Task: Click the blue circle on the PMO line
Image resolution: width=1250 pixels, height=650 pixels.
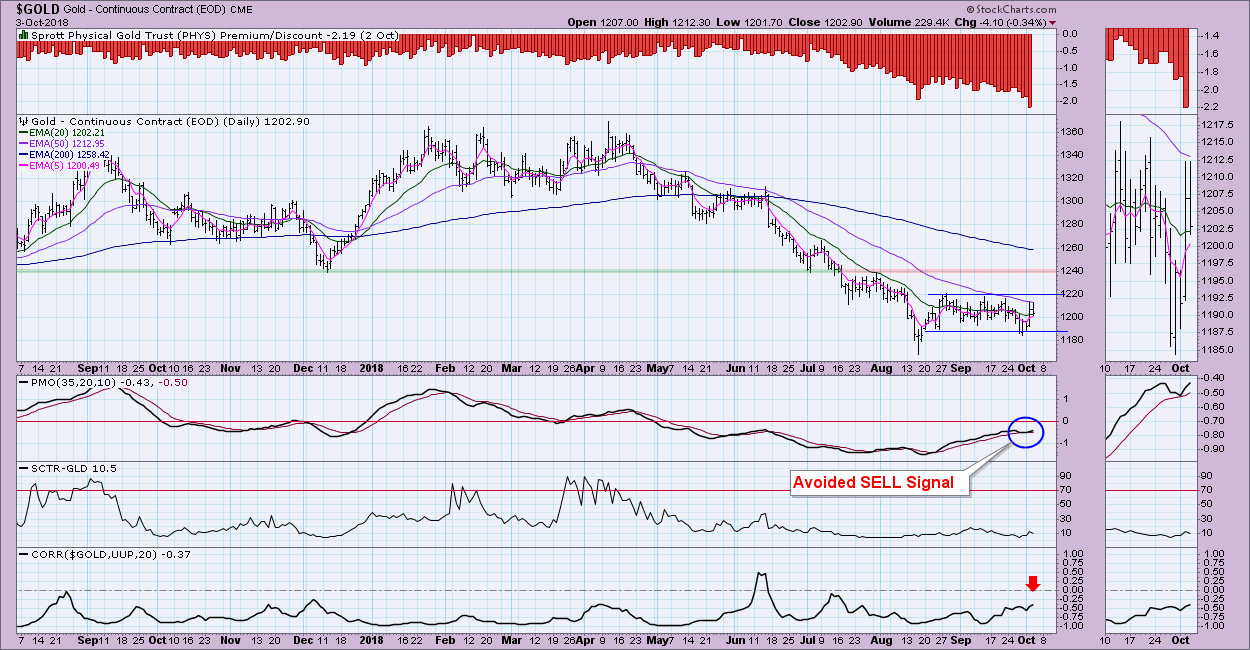Action: click(1026, 432)
